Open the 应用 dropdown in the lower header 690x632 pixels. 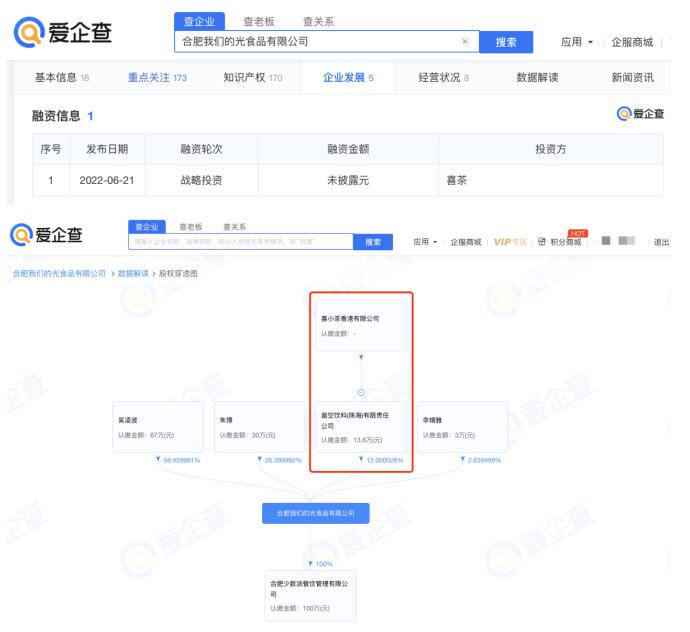[x=427, y=242]
